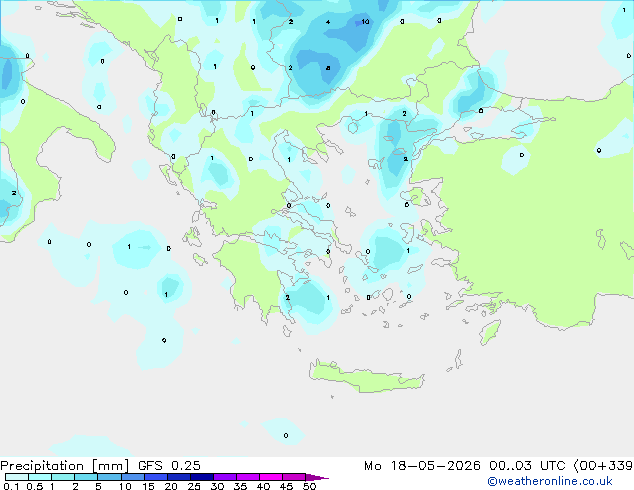Select the 5–10 mm legend color box

point(109,477)
